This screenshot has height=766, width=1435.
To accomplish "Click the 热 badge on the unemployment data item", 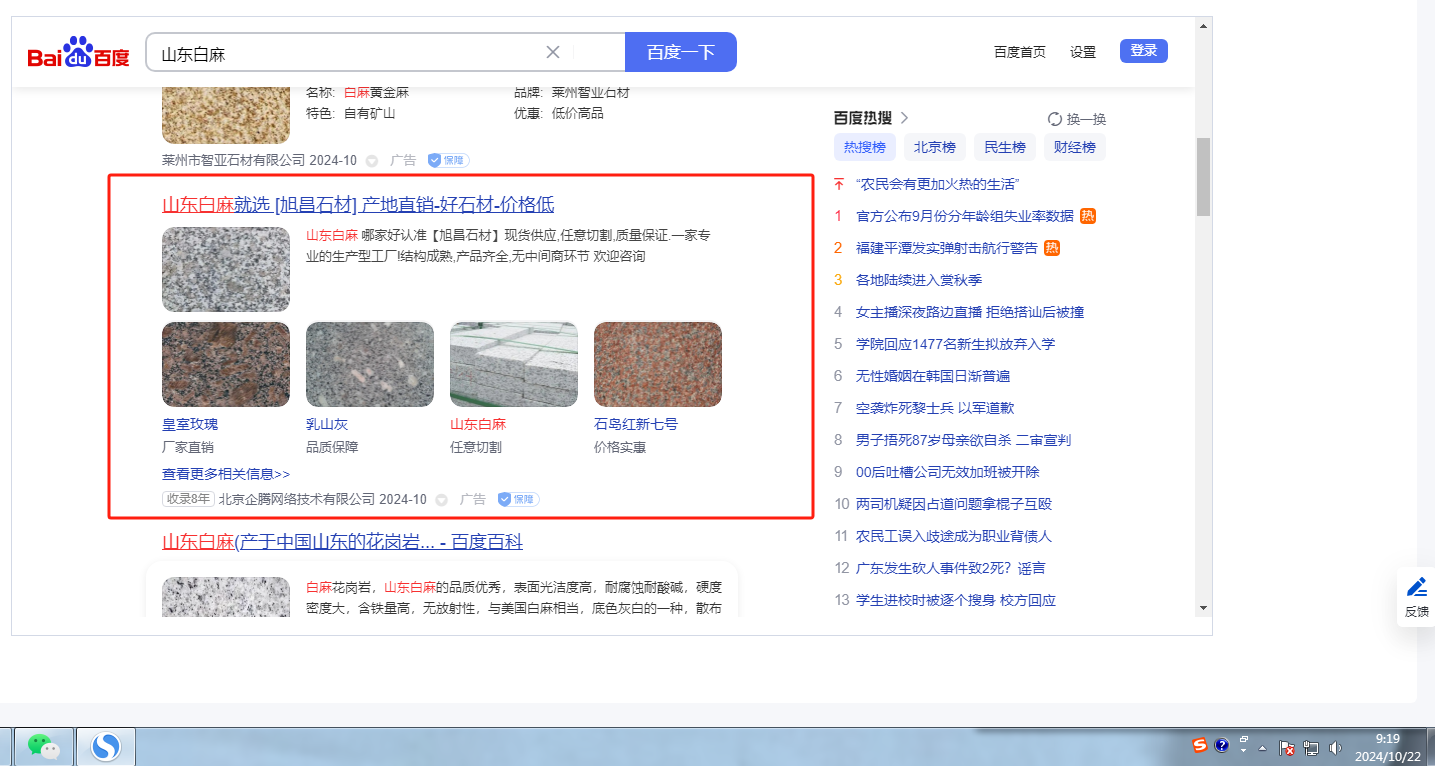I will coord(1088,216).
